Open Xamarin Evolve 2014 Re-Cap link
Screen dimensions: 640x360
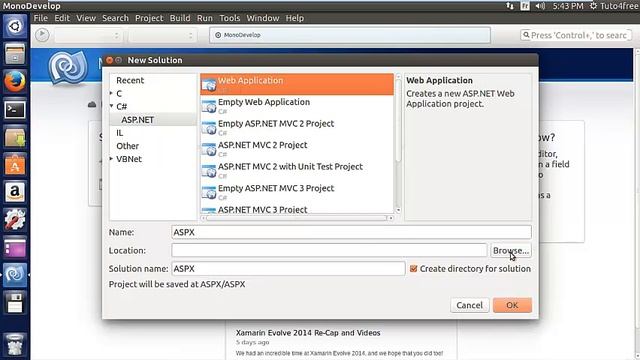pyautogui.click(x=308, y=333)
